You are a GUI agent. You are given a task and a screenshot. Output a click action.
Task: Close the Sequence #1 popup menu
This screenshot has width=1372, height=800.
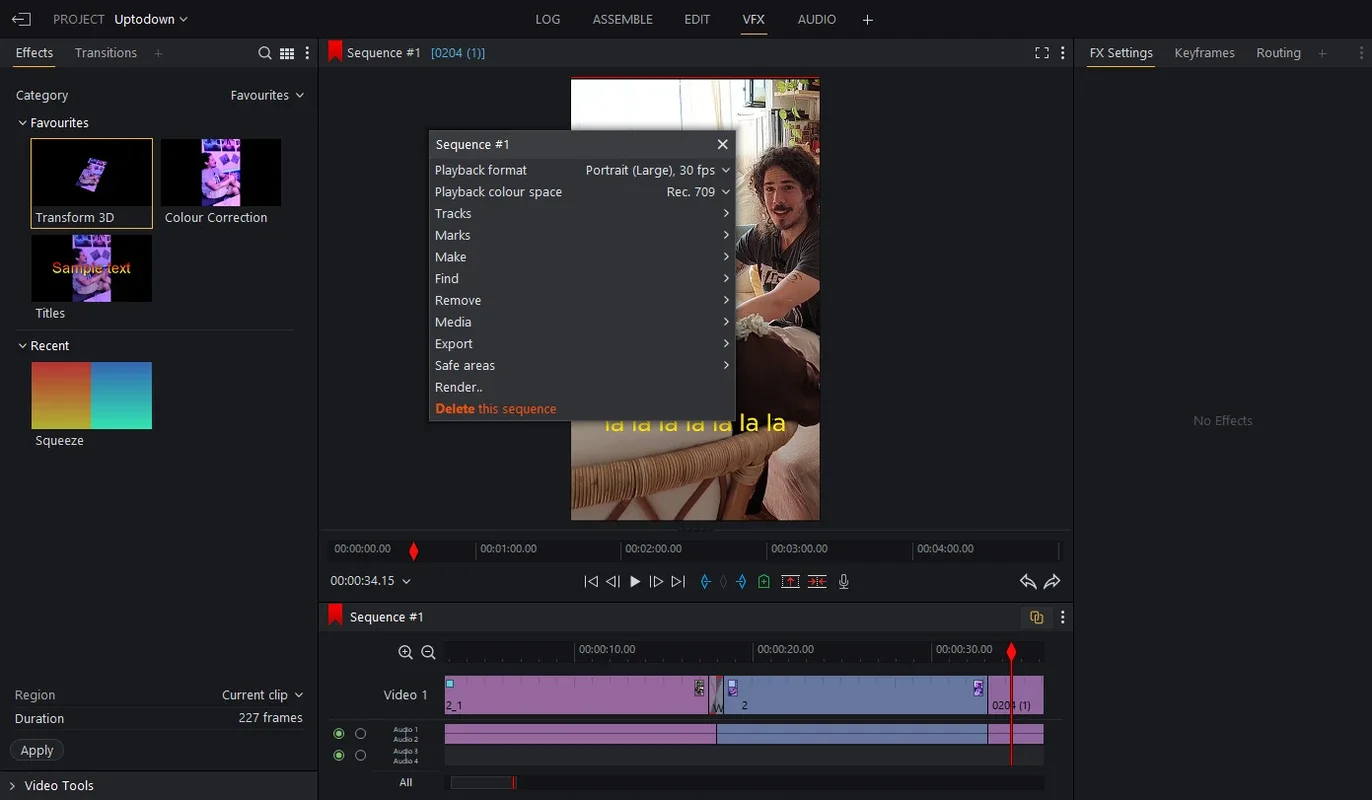[x=722, y=144]
